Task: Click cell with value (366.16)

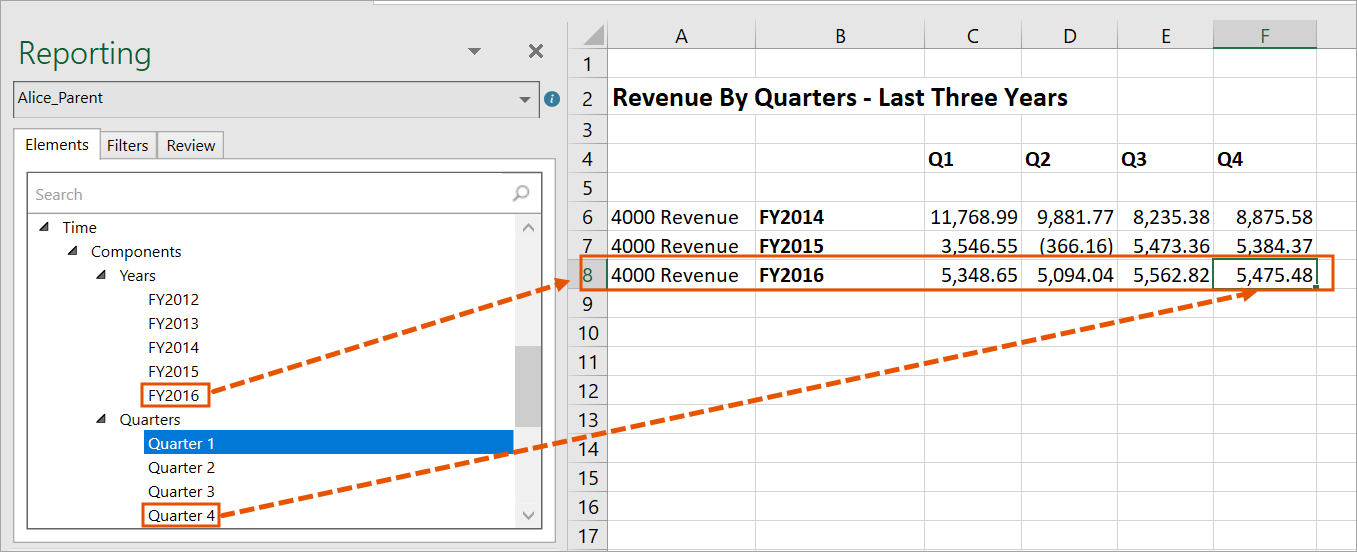Action: point(1069,246)
